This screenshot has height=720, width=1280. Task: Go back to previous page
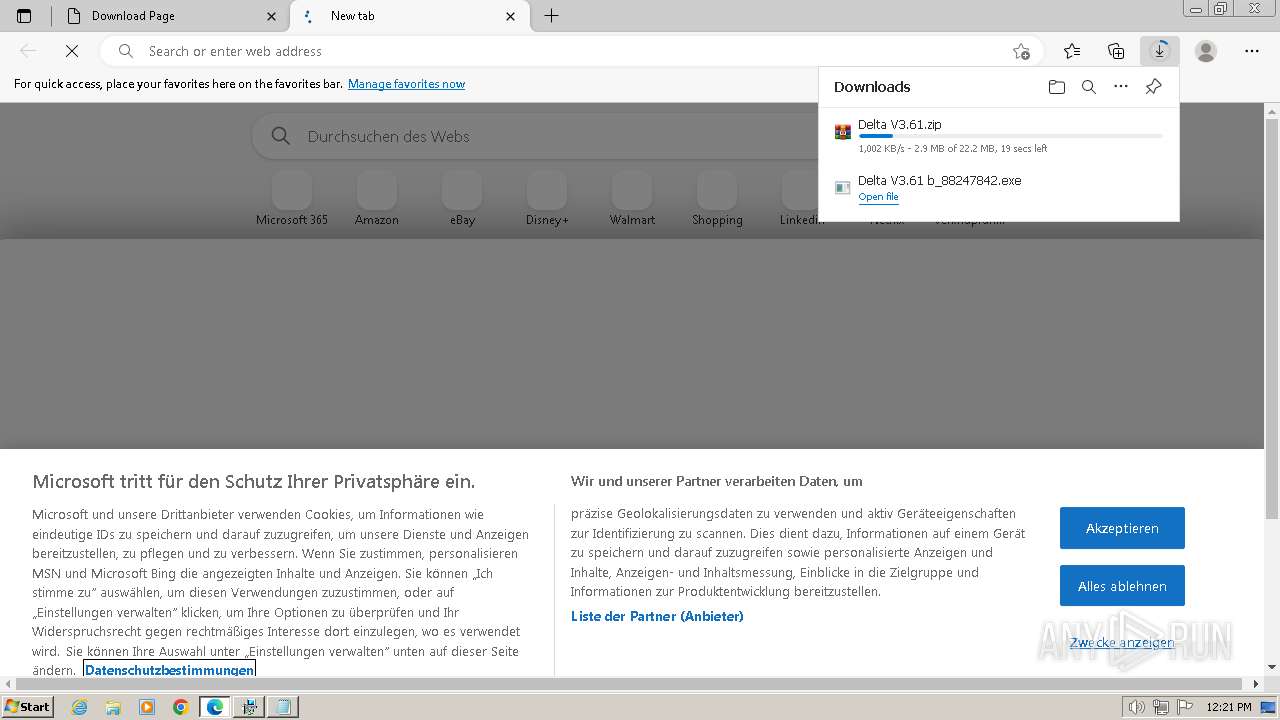pos(28,51)
